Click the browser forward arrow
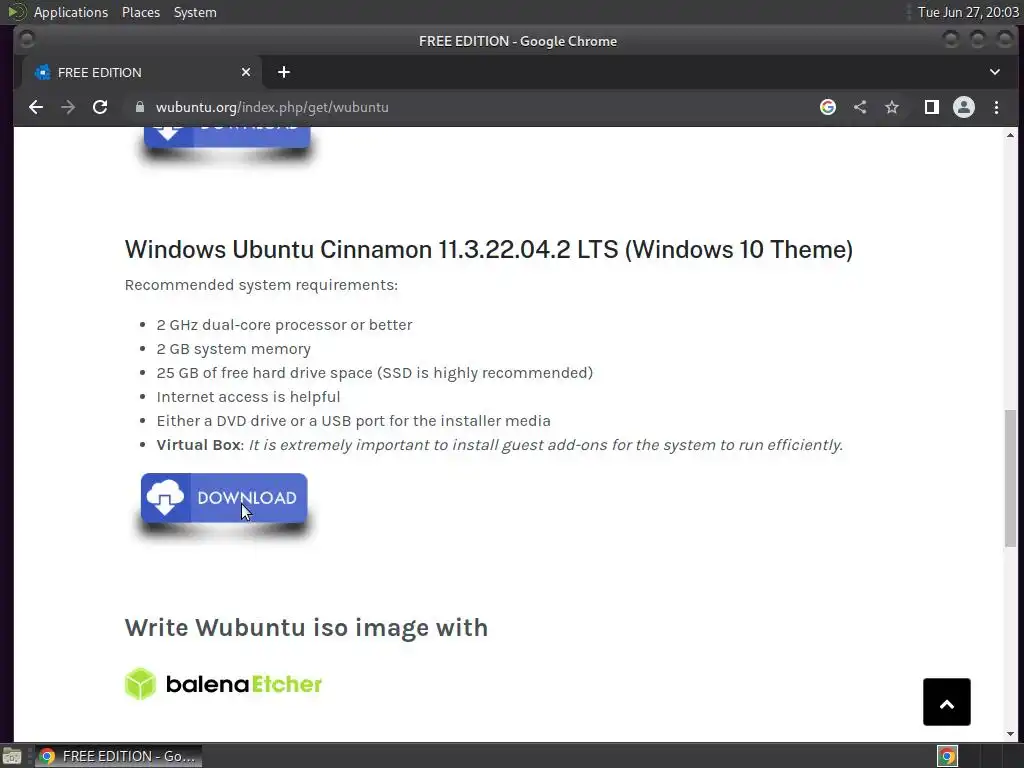 (x=68, y=107)
